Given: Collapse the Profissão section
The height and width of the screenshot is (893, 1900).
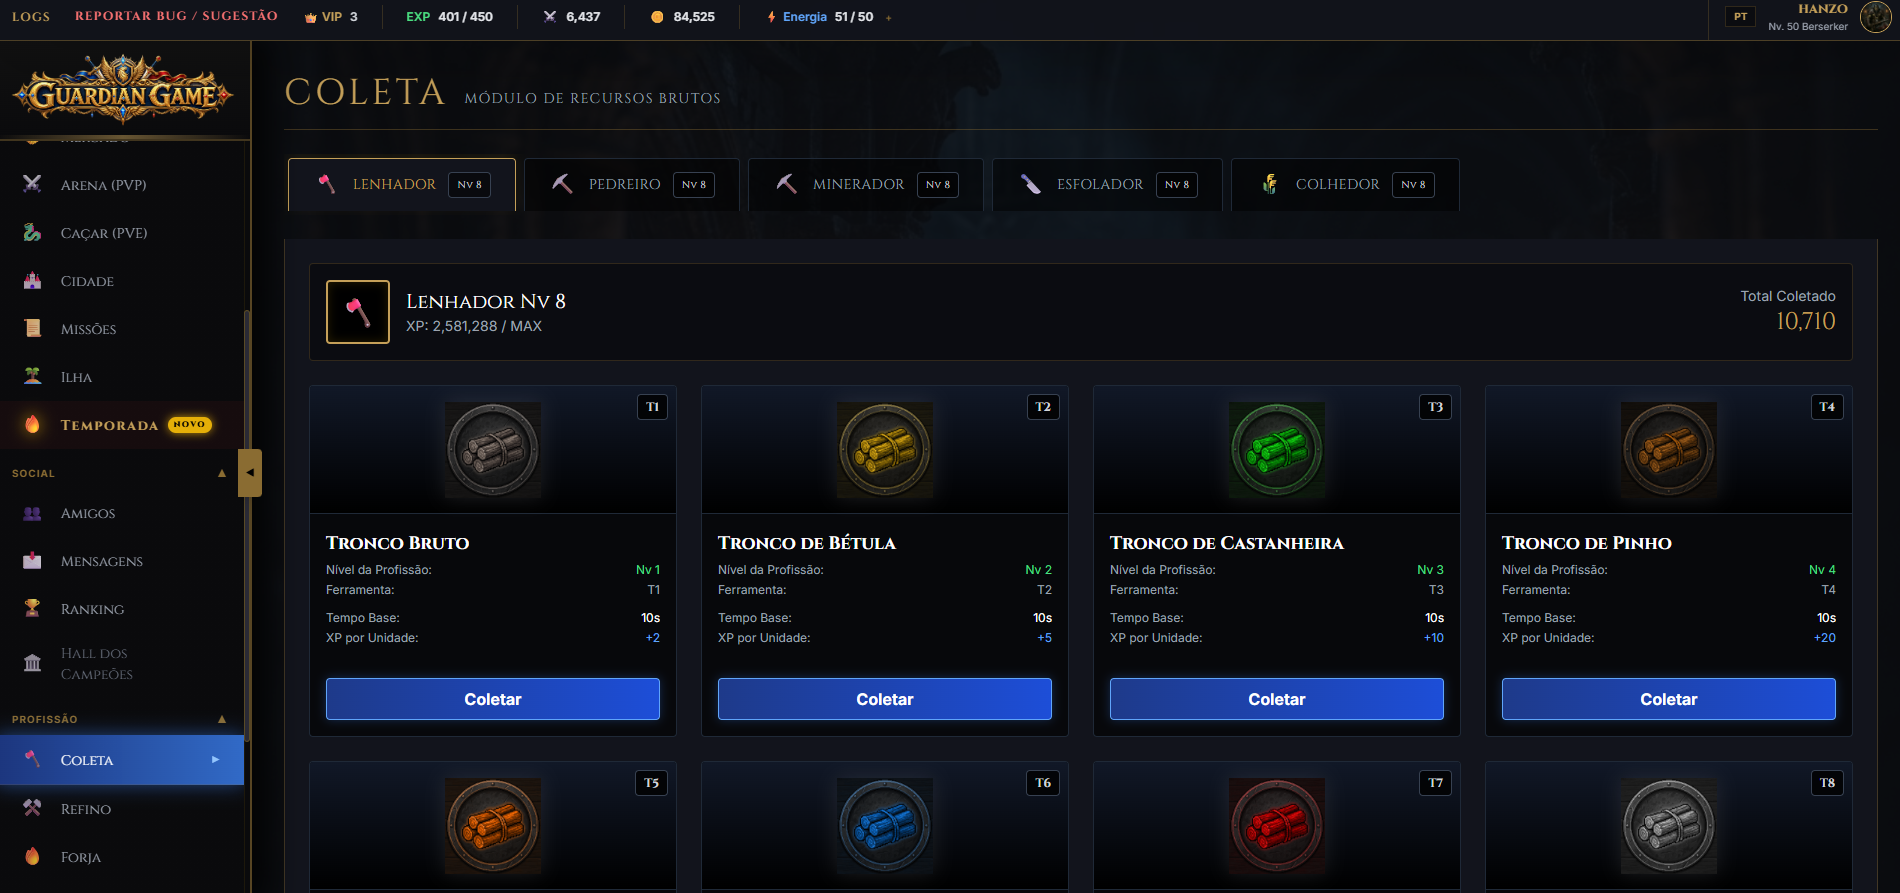Looking at the screenshot, I should [x=222, y=719].
